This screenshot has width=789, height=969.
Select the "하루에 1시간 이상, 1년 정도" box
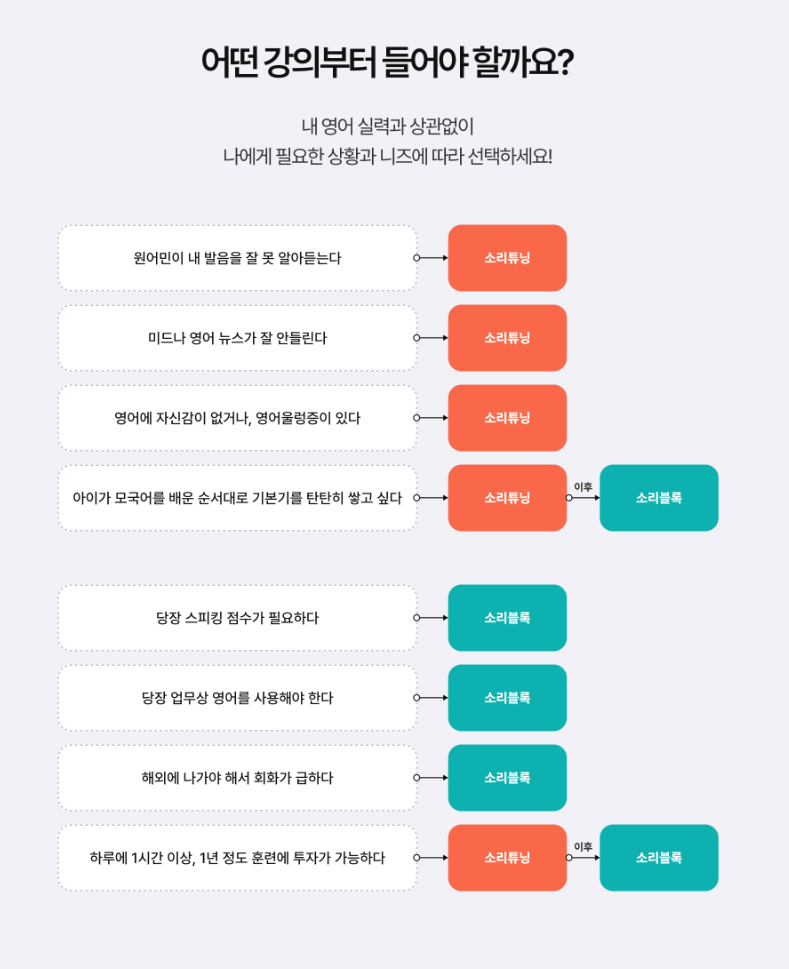tap(237, 858)
